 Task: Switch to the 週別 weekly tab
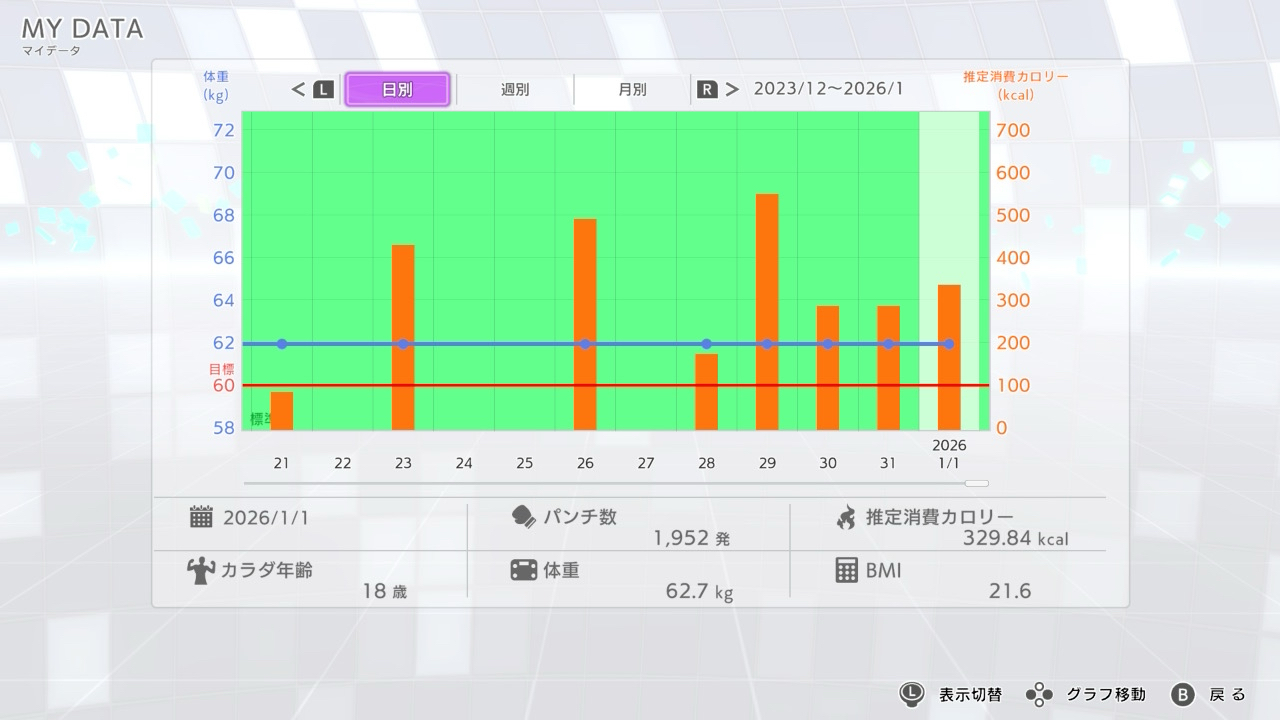tap(515, 89)
